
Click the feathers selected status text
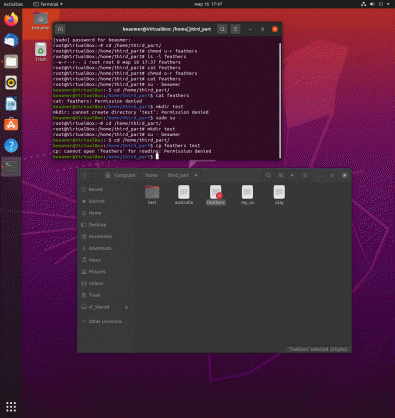pyautogui.click(x=318, y=349)
